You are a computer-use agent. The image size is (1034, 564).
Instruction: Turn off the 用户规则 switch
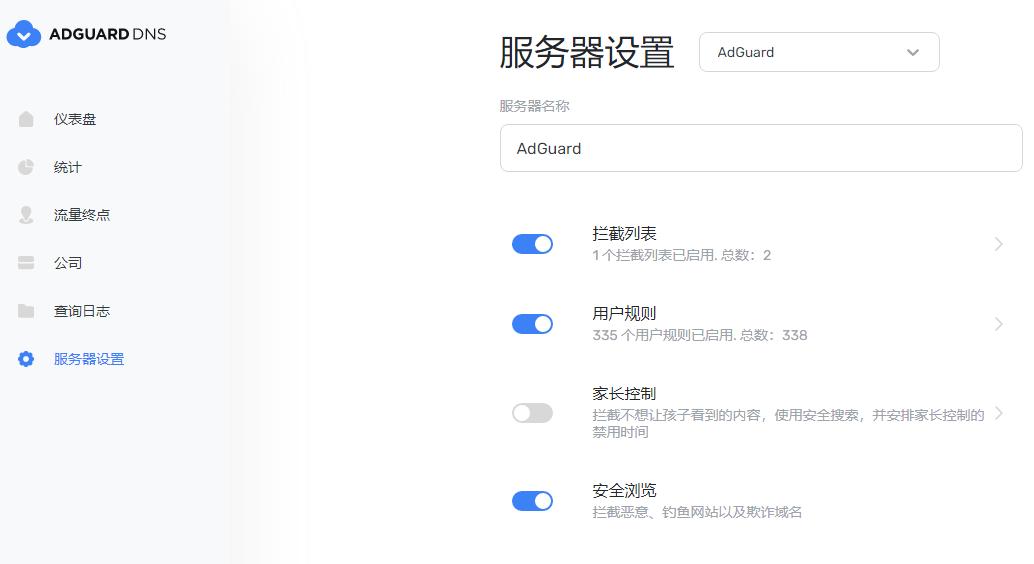tap(532, 324)
